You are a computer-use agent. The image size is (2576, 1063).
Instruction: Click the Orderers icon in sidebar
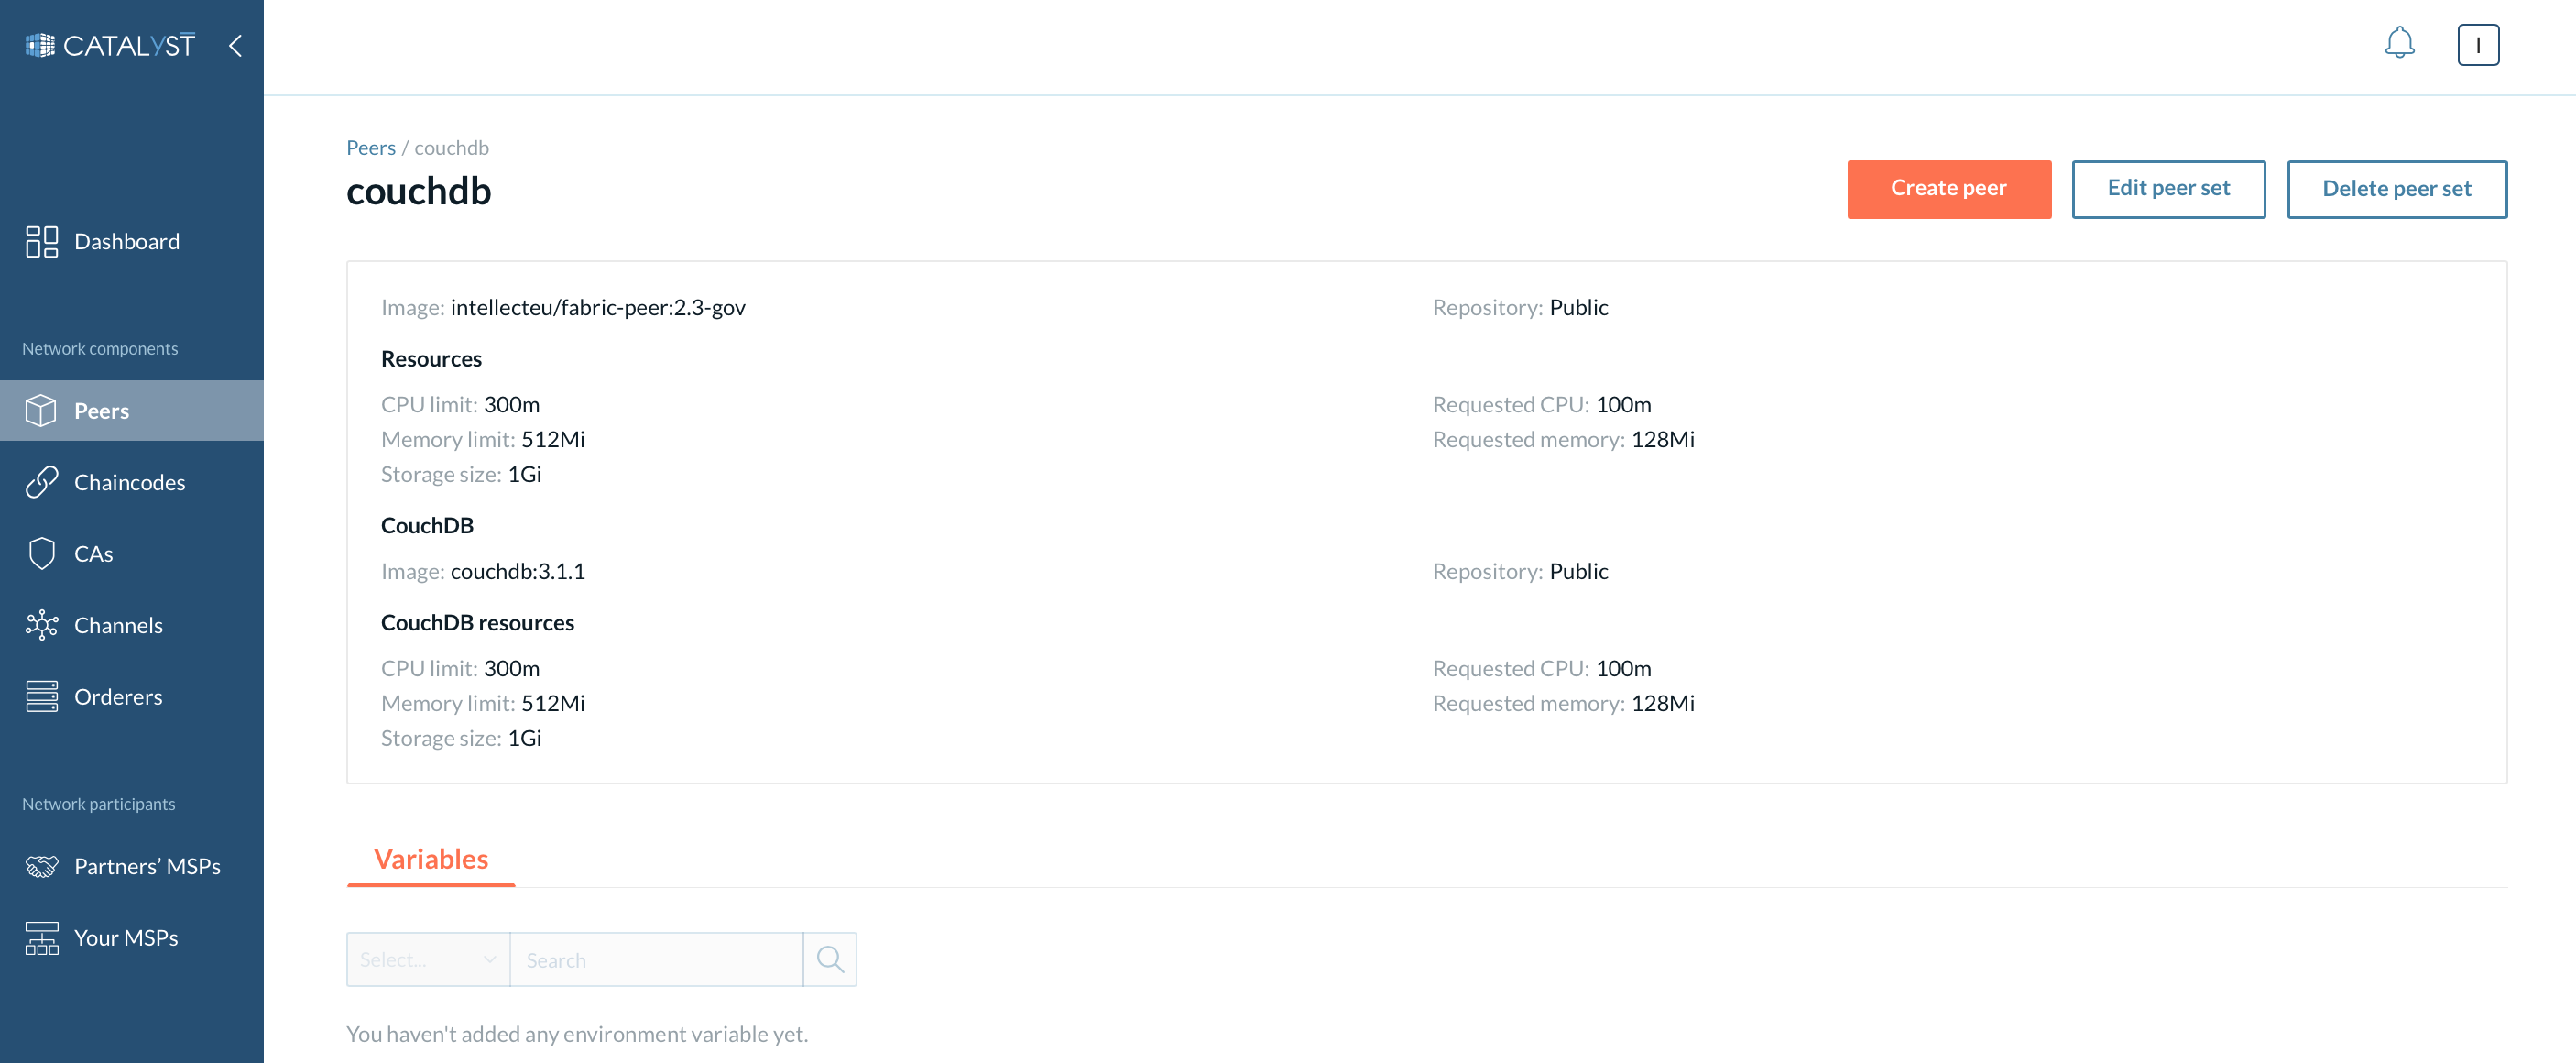[x=43, y=695]
